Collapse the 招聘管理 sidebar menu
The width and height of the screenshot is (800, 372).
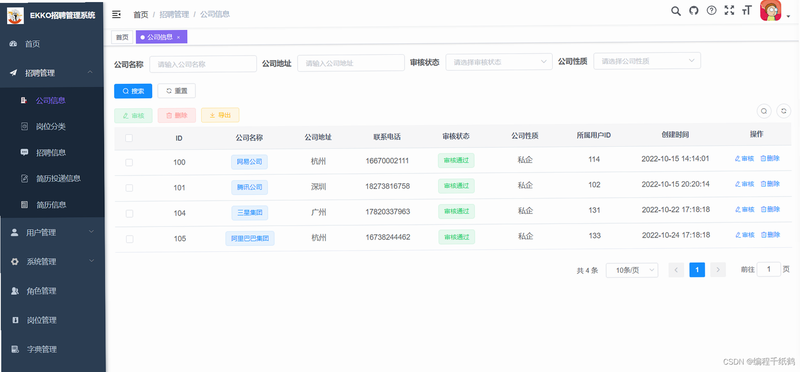coord(90,73)
